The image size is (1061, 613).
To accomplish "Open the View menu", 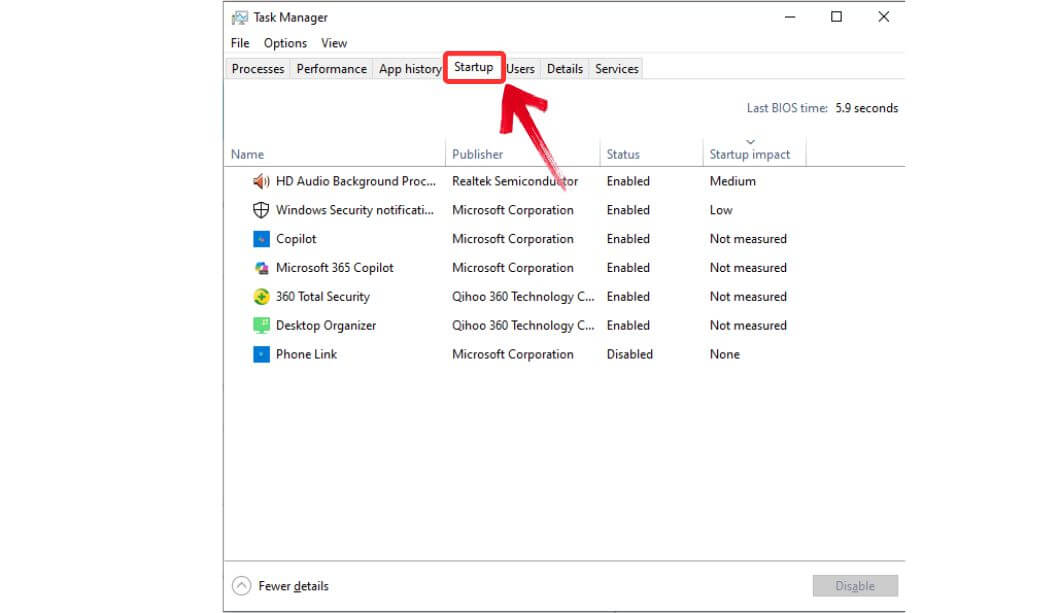I will (334, 43).
